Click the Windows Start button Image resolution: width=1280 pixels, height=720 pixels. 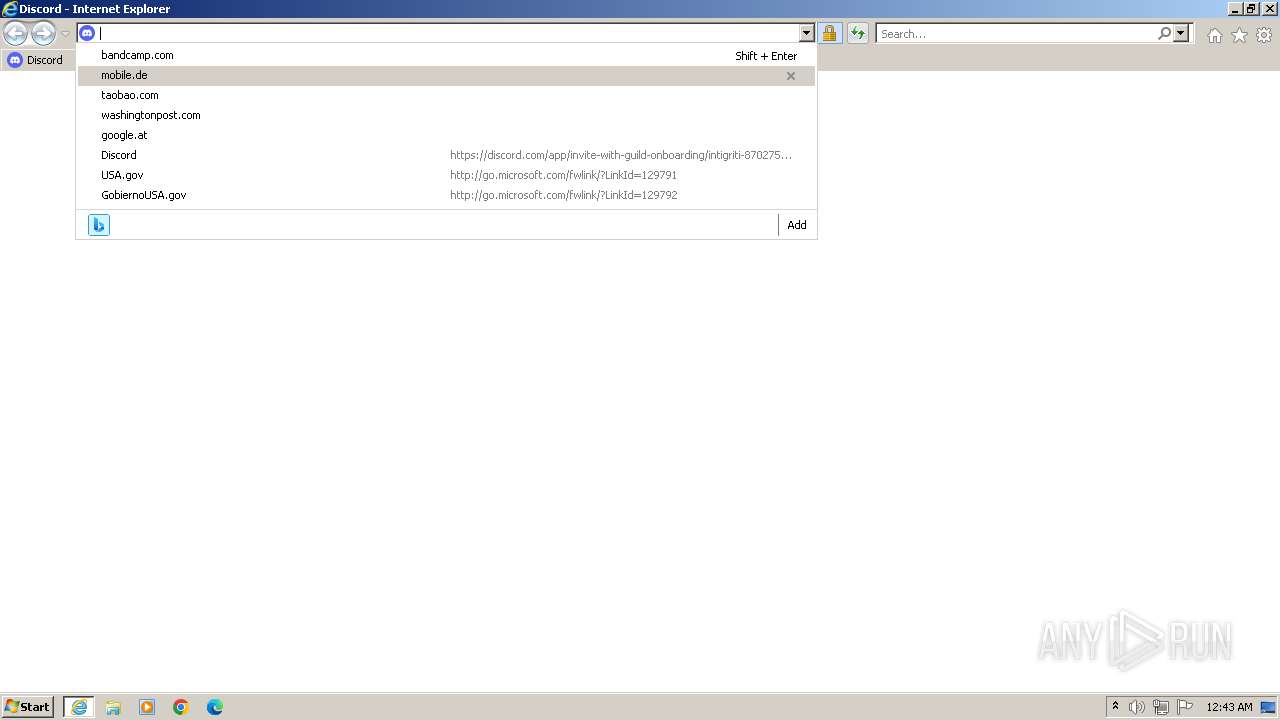pos(28,707)
